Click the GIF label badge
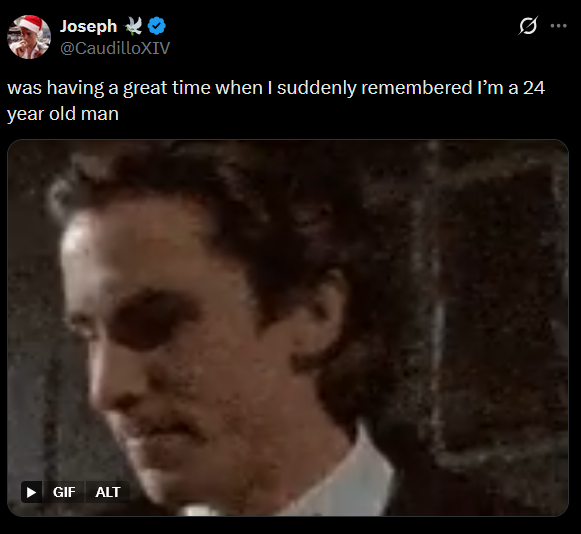581x534 pixels. 64,492
